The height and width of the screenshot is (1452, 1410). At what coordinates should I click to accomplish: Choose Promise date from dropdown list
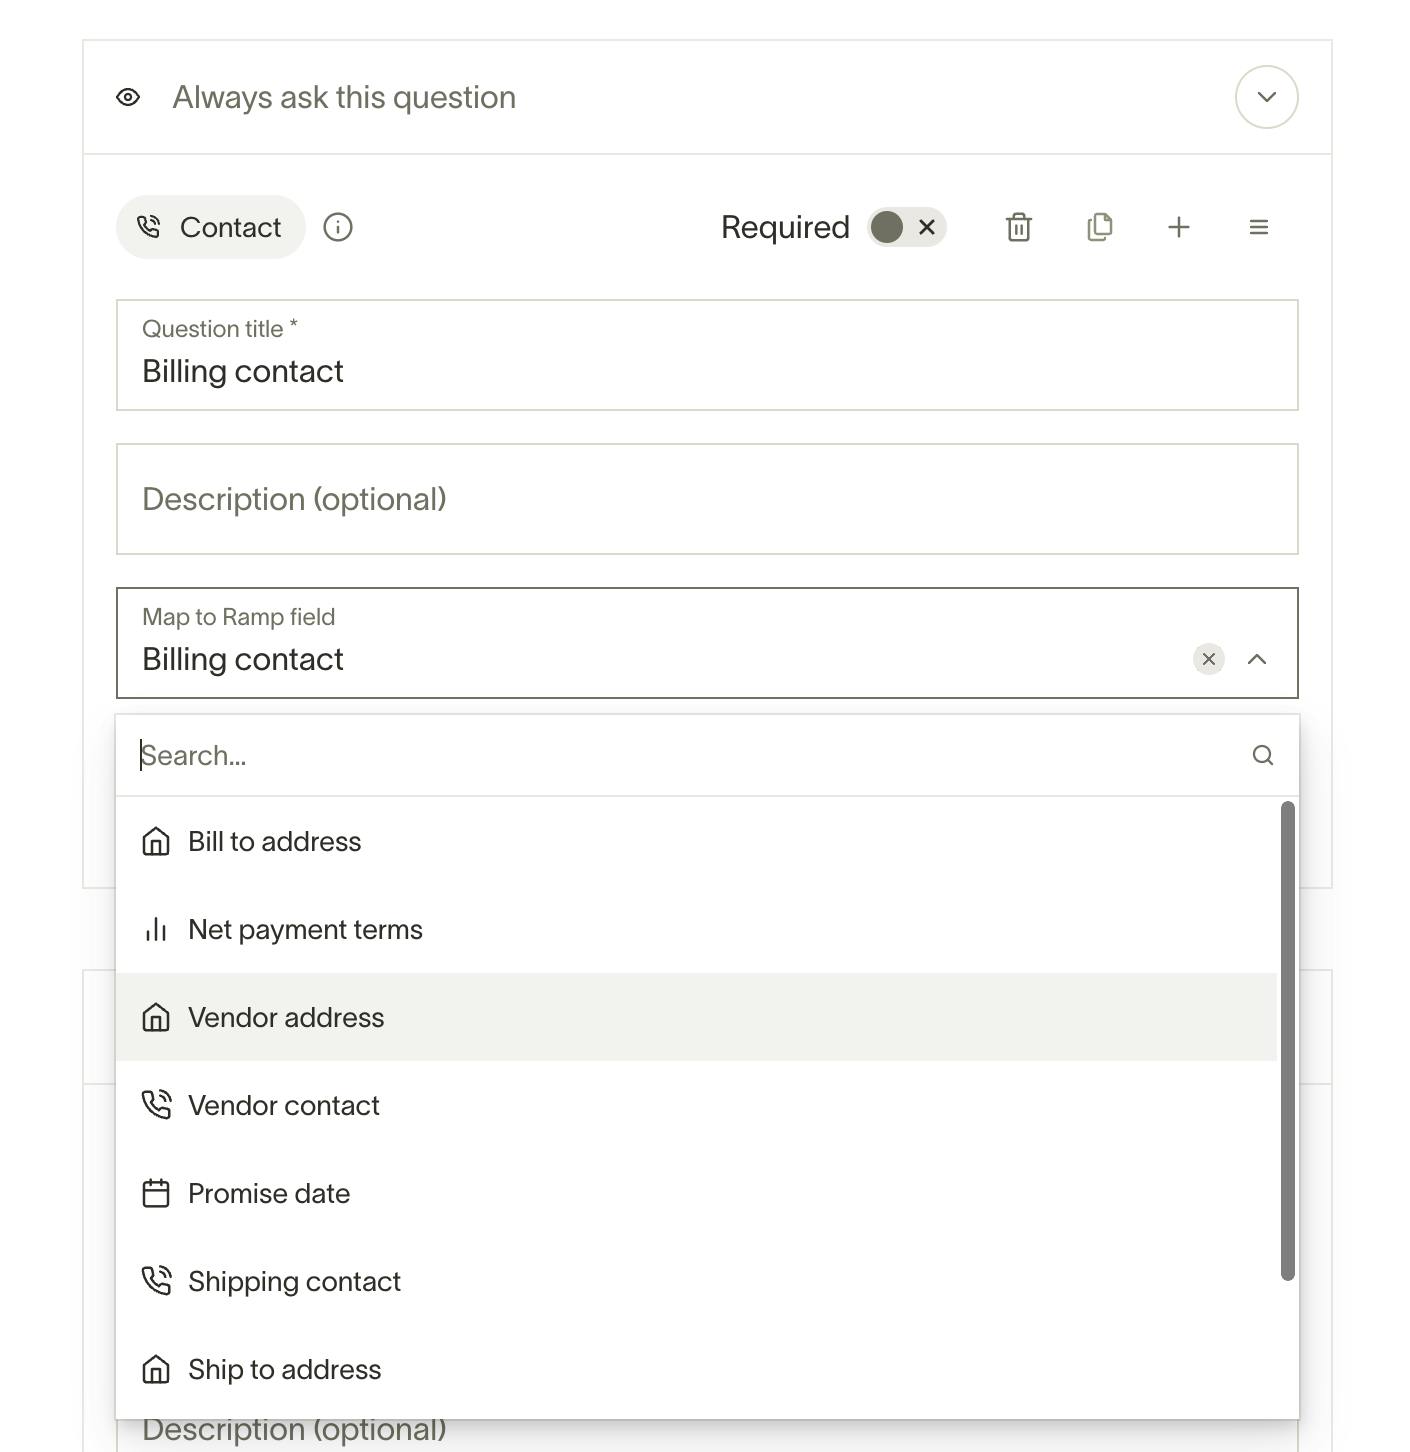269,1194
